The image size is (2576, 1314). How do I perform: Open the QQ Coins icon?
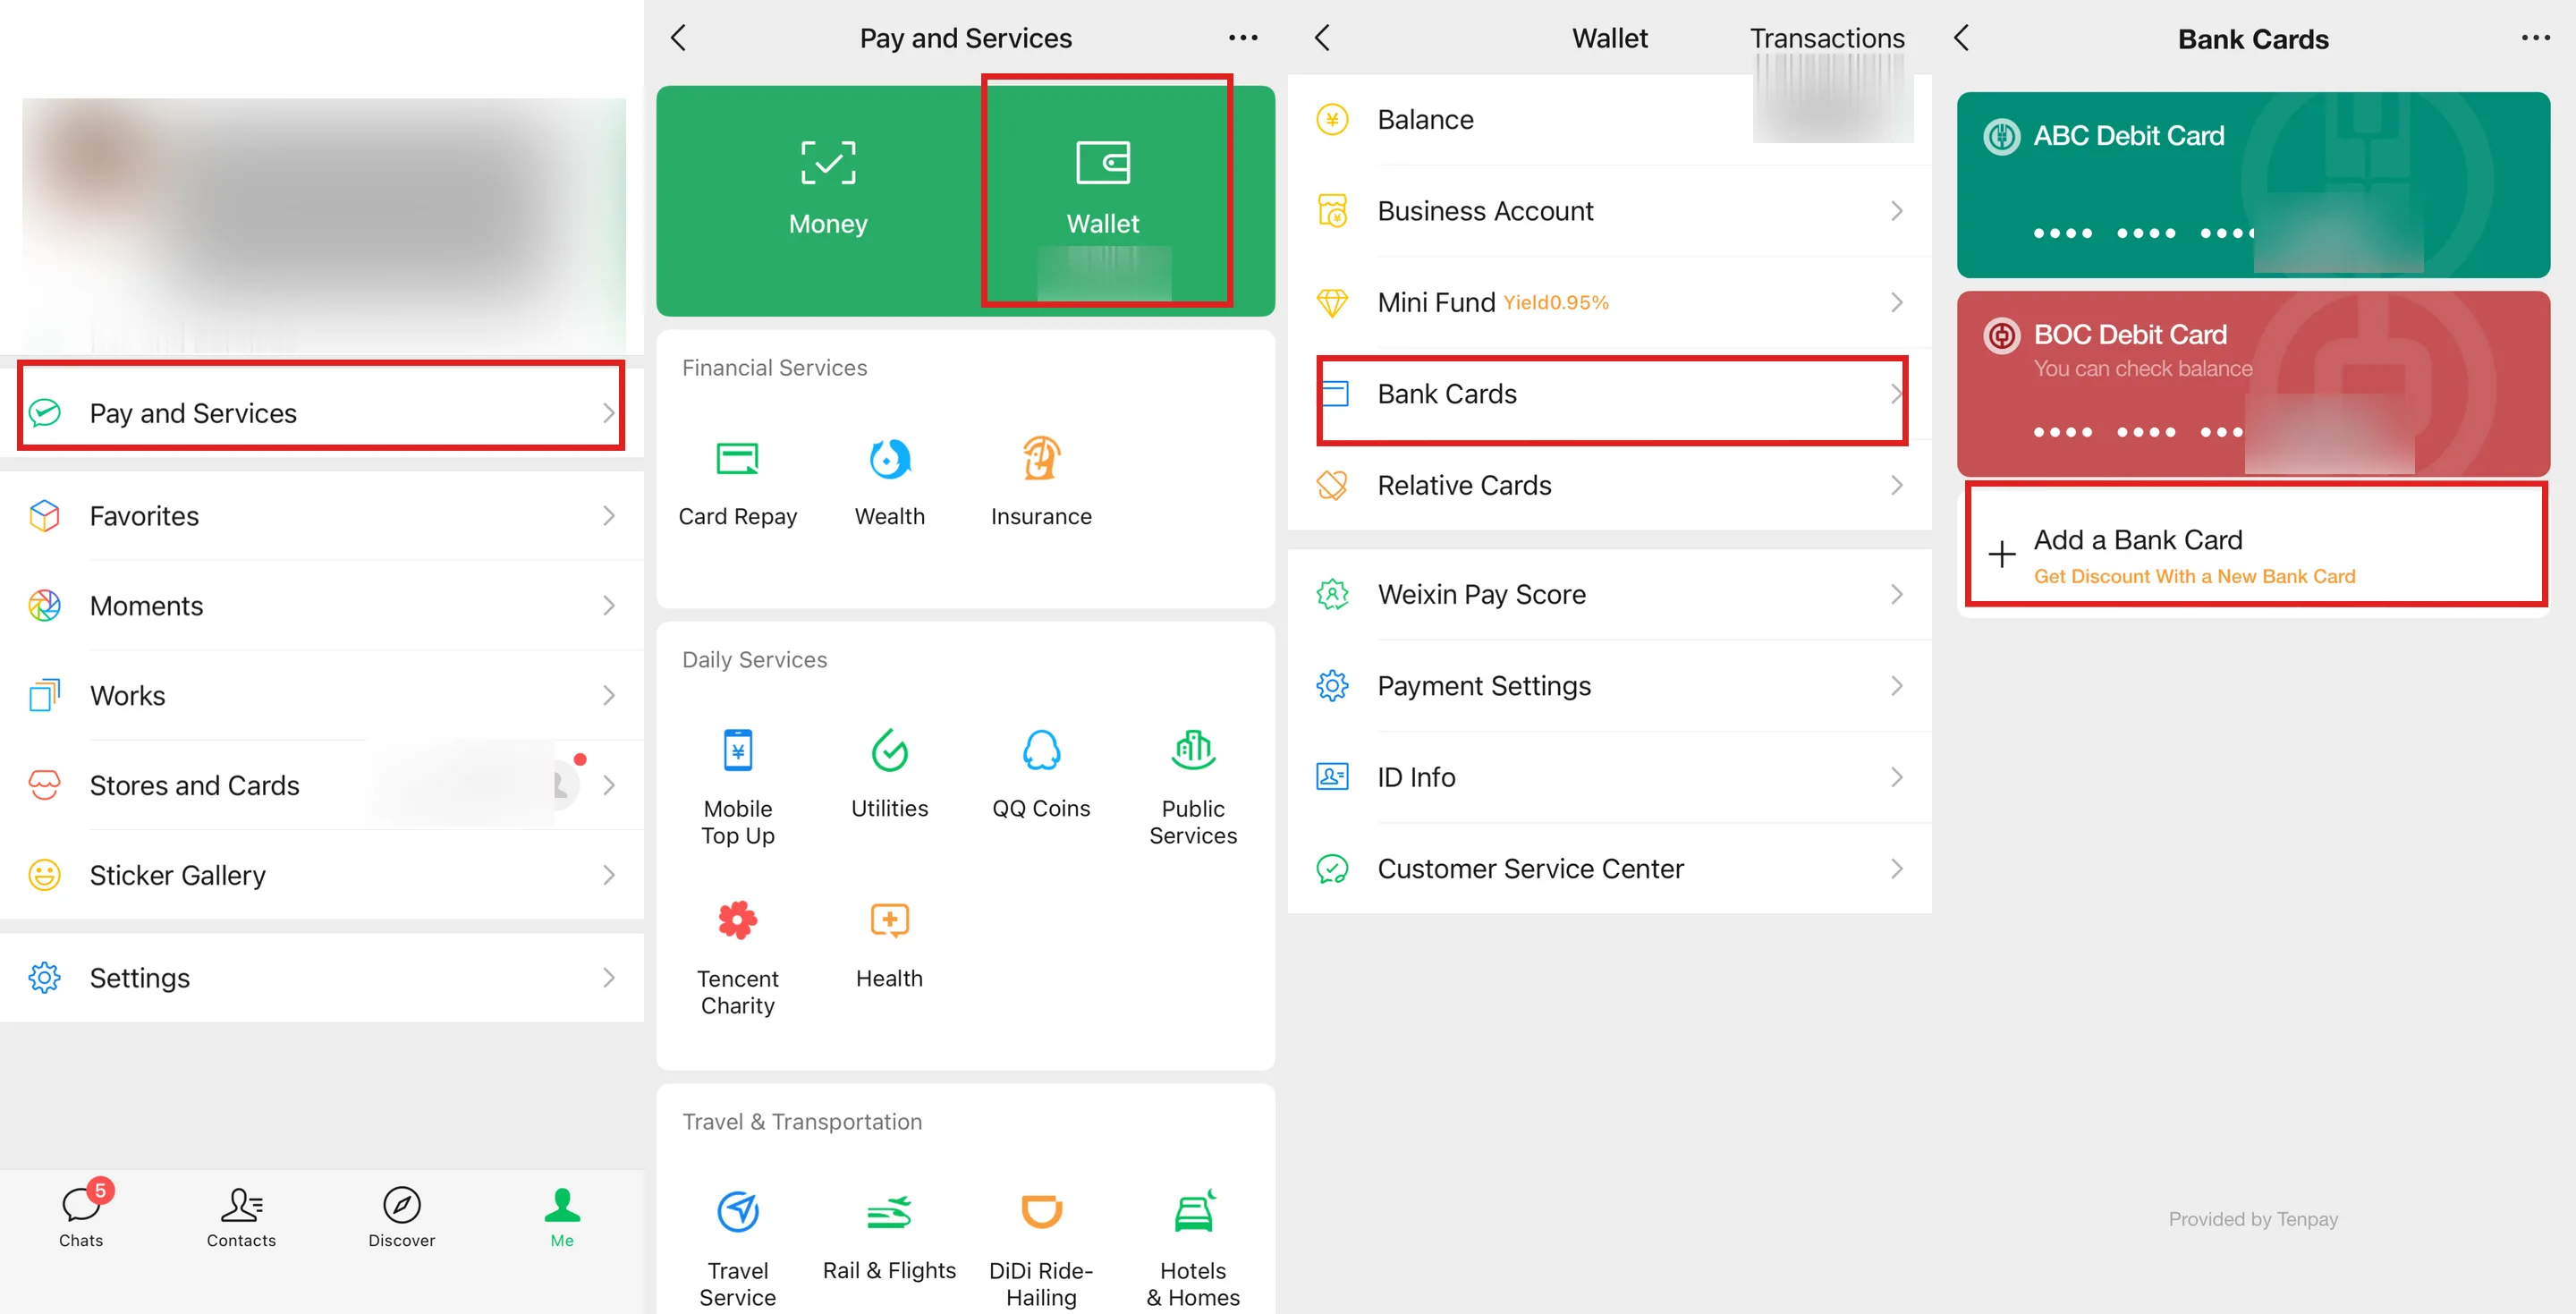(1041, 750)
